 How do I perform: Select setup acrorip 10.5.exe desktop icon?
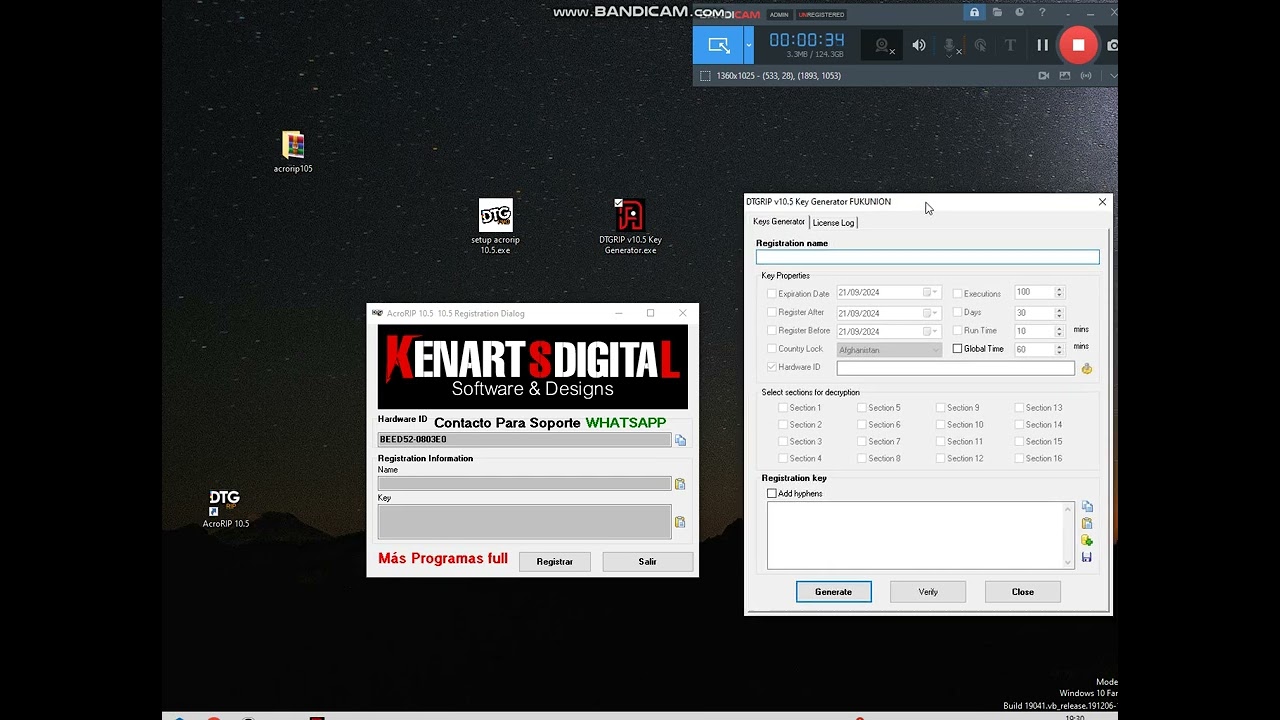(496, 226)
